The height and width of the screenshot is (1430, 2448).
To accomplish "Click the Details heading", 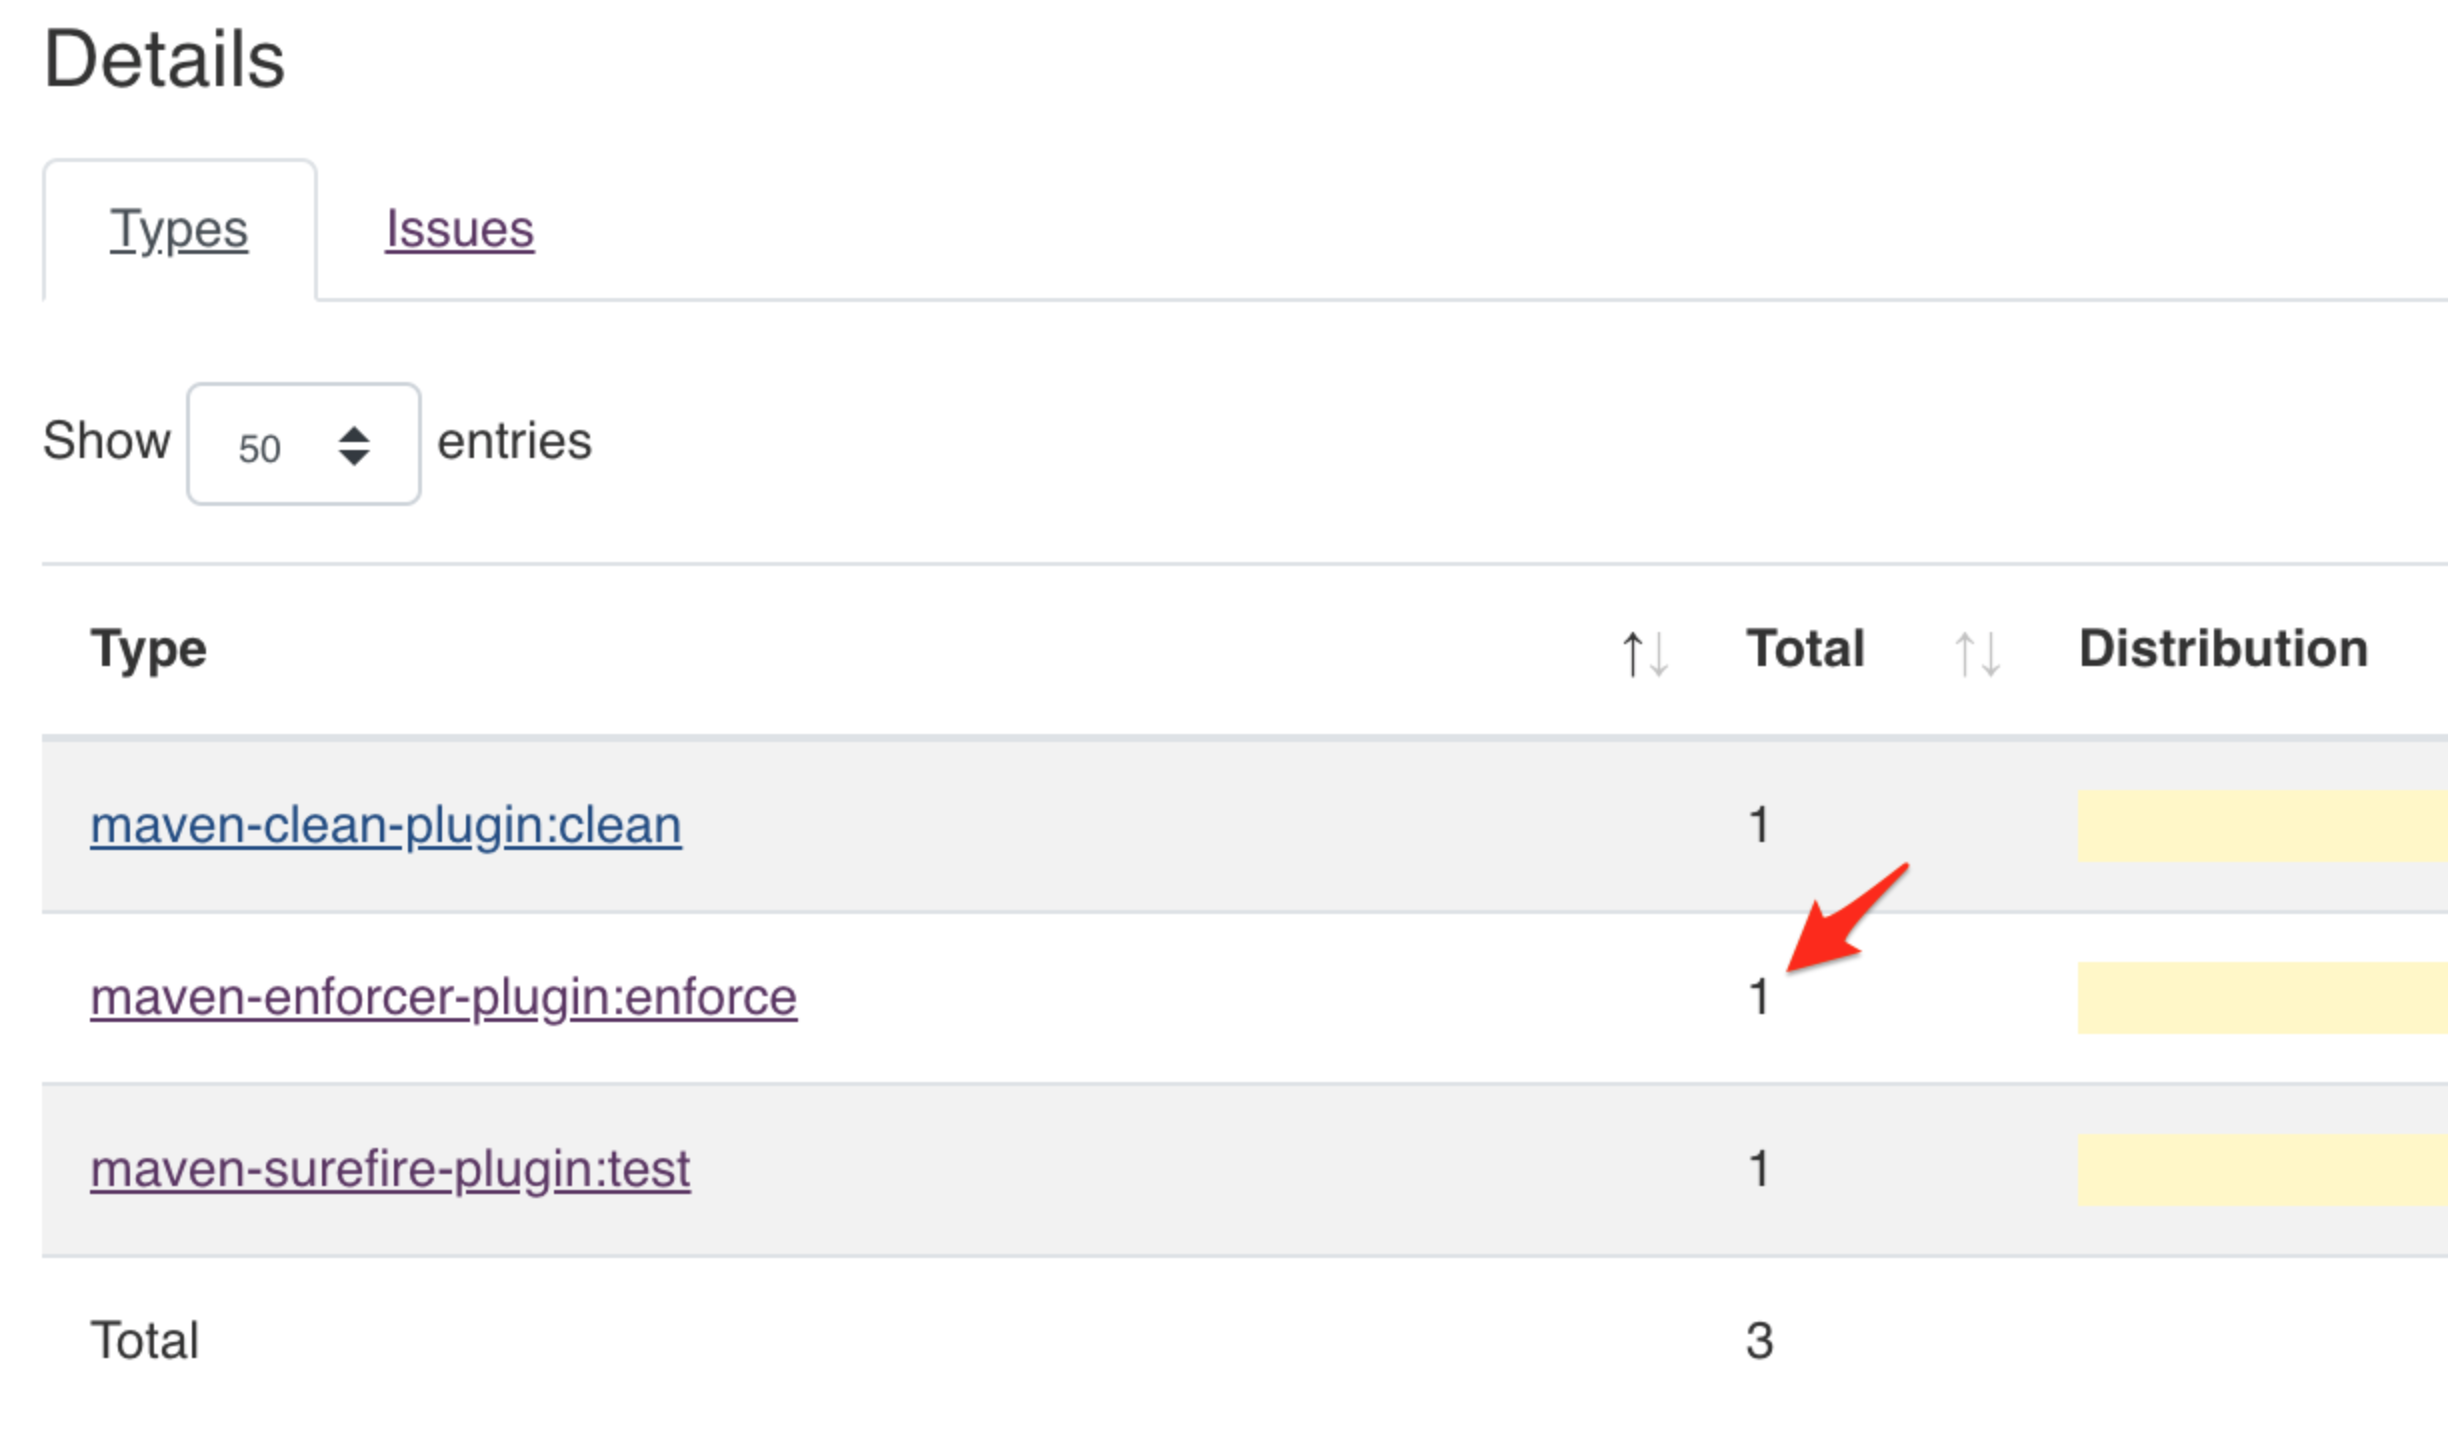I will [165, 60].
